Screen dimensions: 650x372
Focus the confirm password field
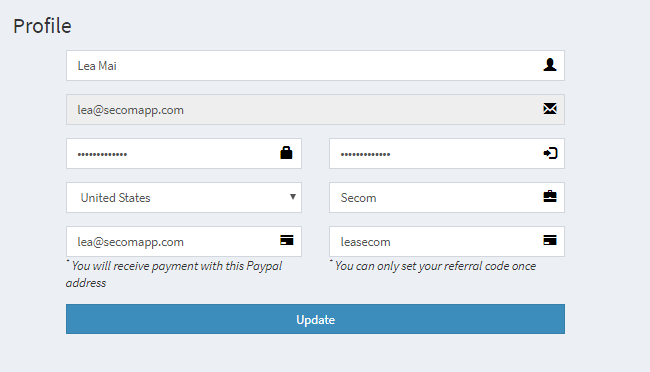click(447, 153)
